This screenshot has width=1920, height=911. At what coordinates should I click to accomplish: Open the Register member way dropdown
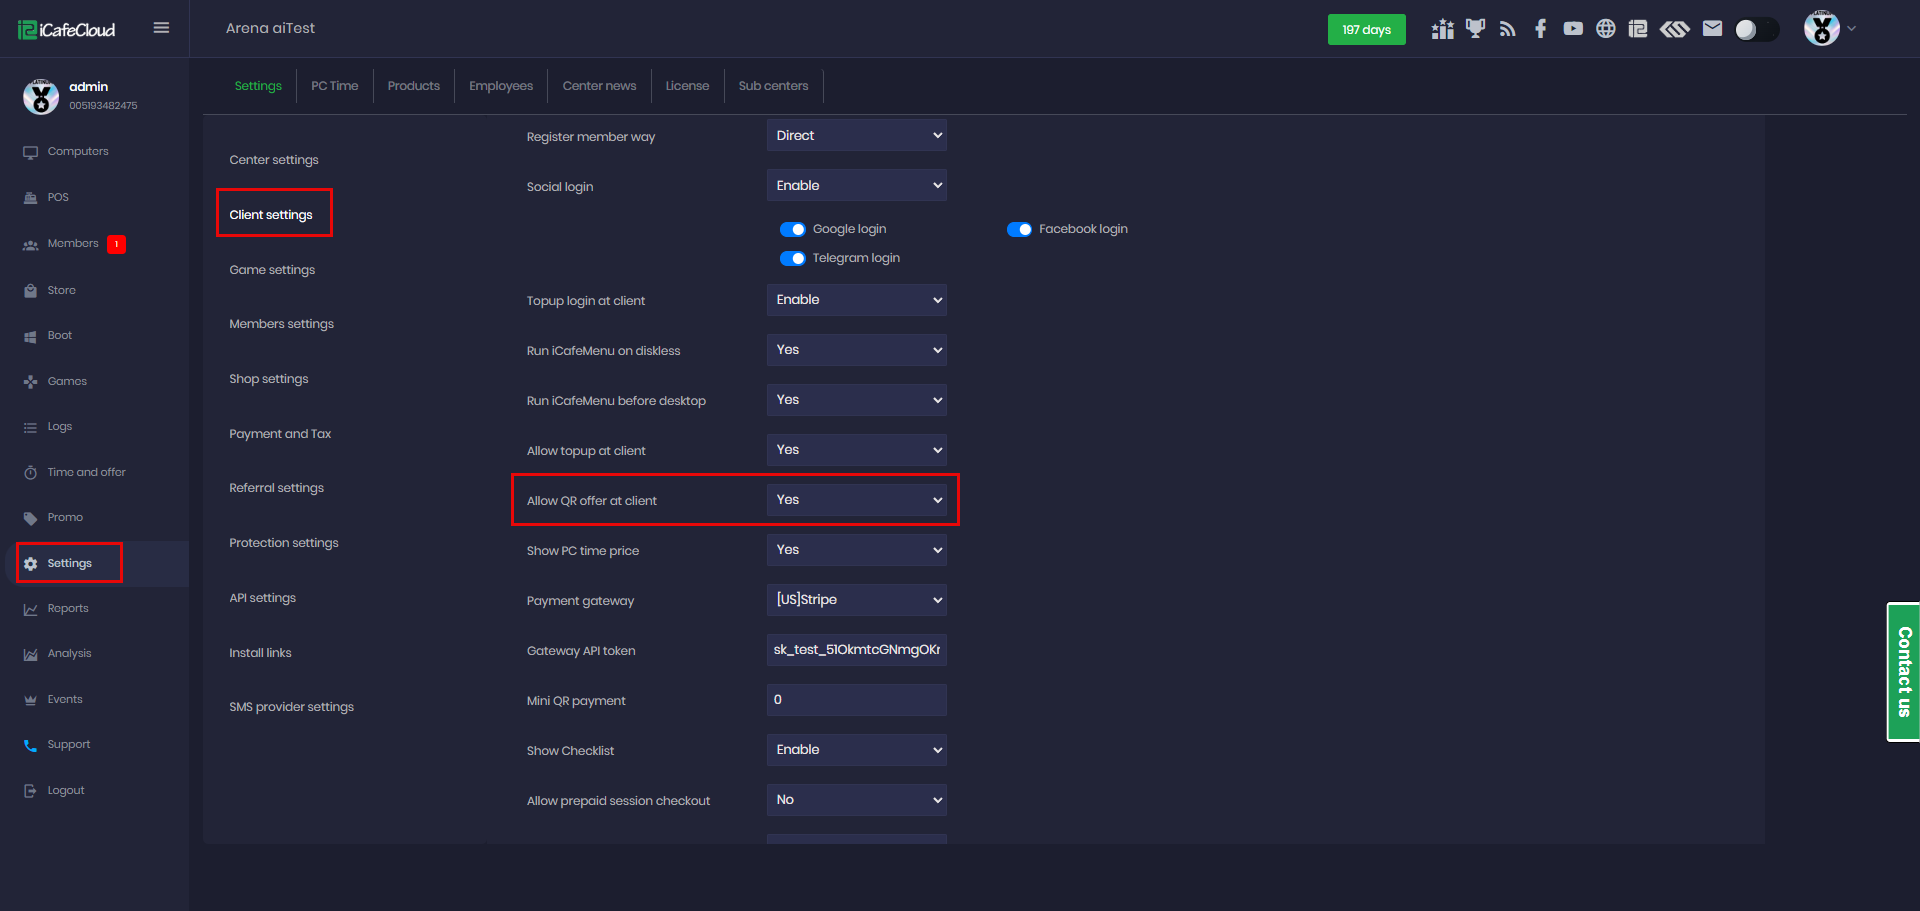tap(856, 136)
